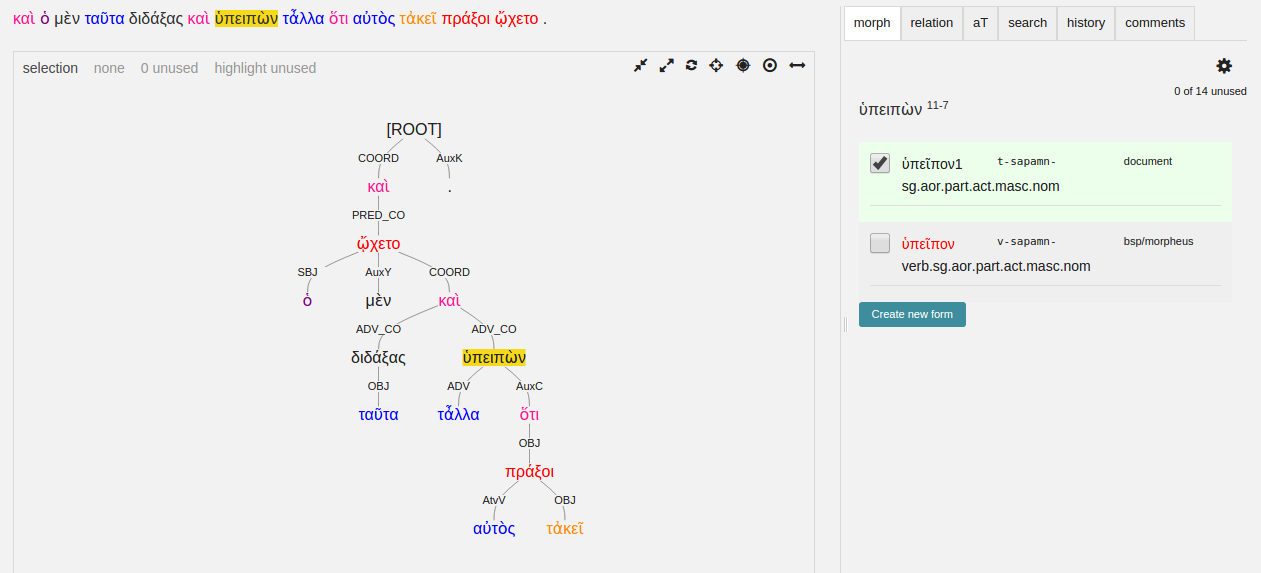Check the ὑπεῖπον1 document form checkbox
1261x573 pixels.
[x=880, y=163]
